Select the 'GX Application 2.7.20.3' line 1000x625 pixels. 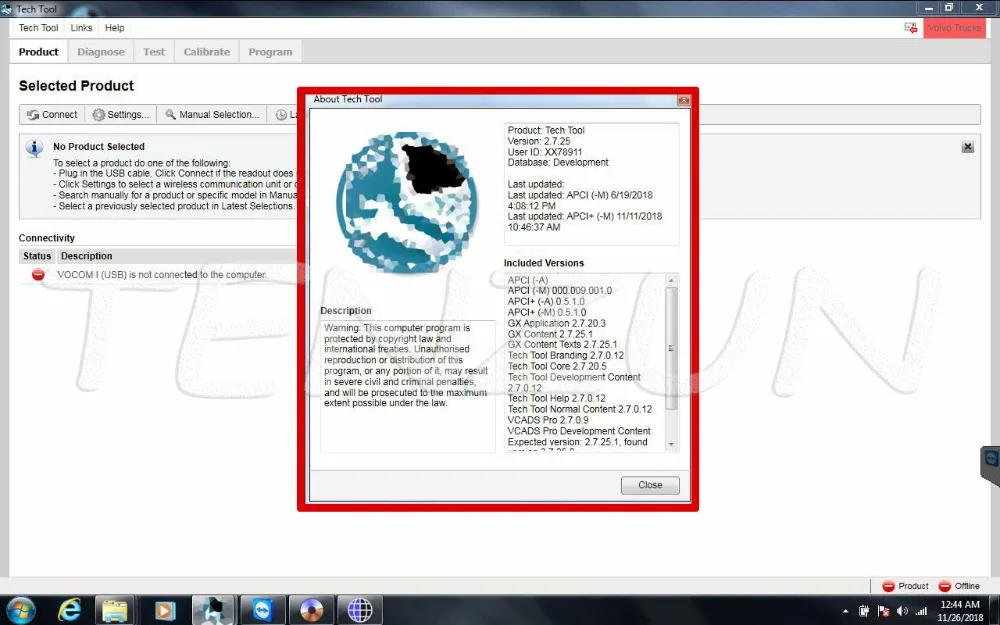coord(556,323)
